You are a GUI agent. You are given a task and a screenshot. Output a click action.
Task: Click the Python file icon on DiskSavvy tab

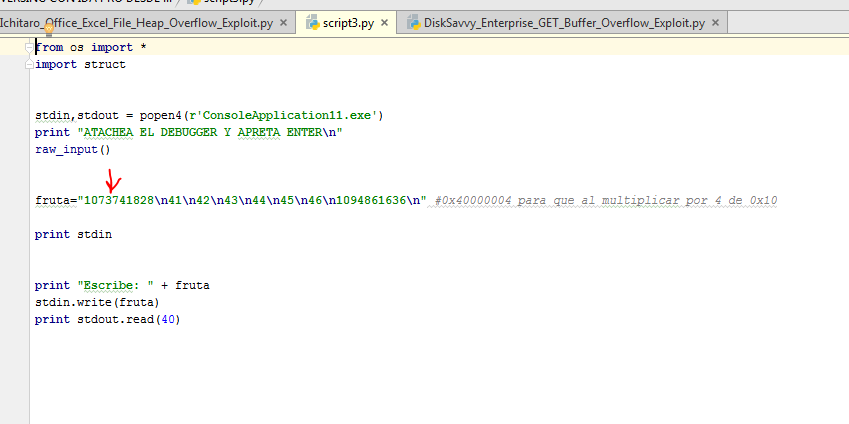tap(414, 22)
